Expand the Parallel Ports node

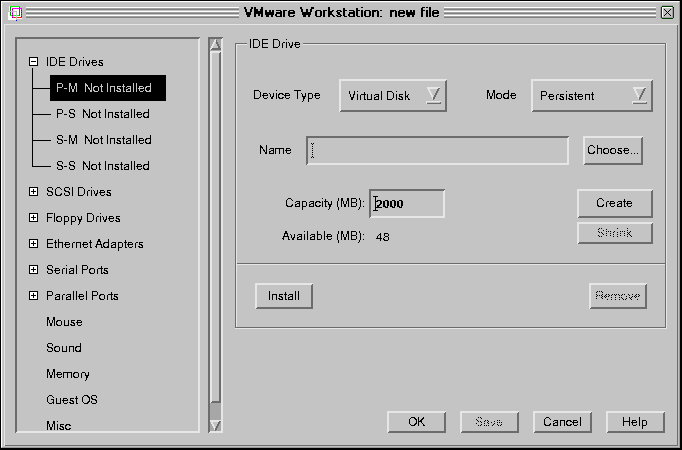(x=33, y=296)
